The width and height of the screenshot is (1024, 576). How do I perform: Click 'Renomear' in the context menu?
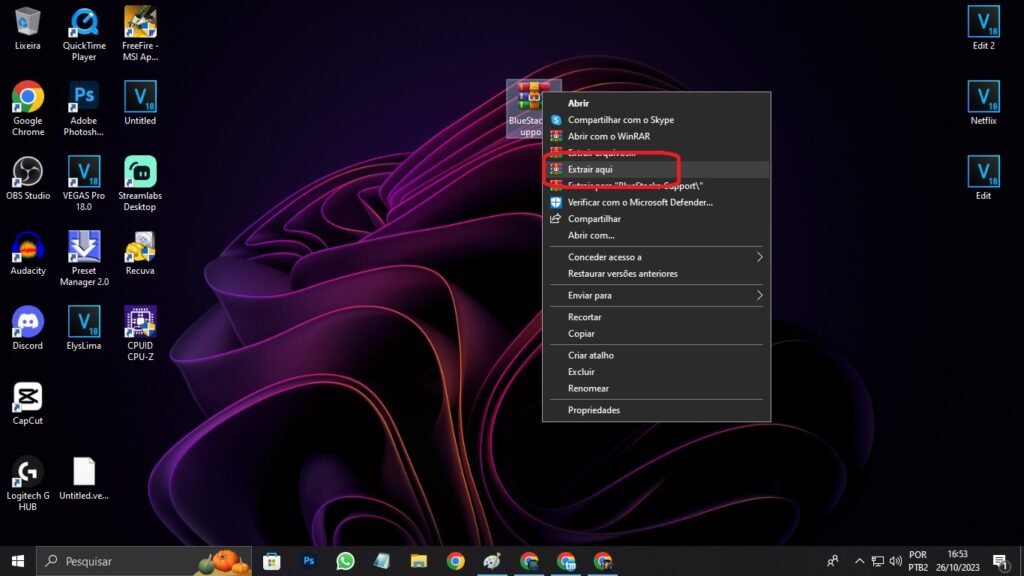588,388
